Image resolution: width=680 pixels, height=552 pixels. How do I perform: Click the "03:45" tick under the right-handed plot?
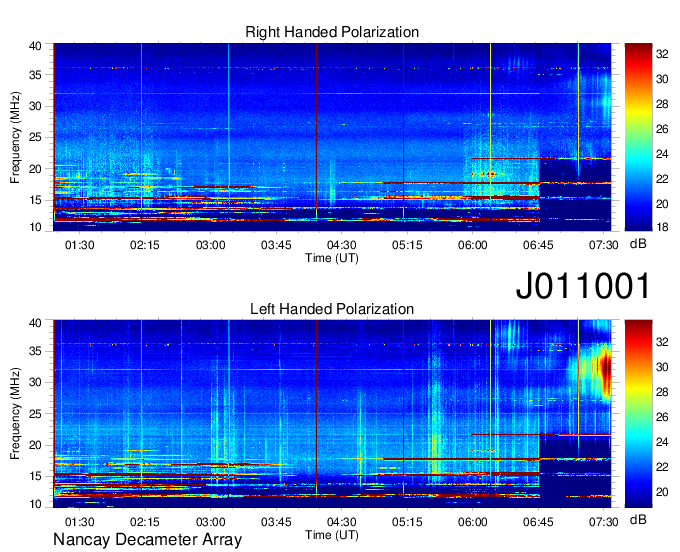click(x=276, y=245)
